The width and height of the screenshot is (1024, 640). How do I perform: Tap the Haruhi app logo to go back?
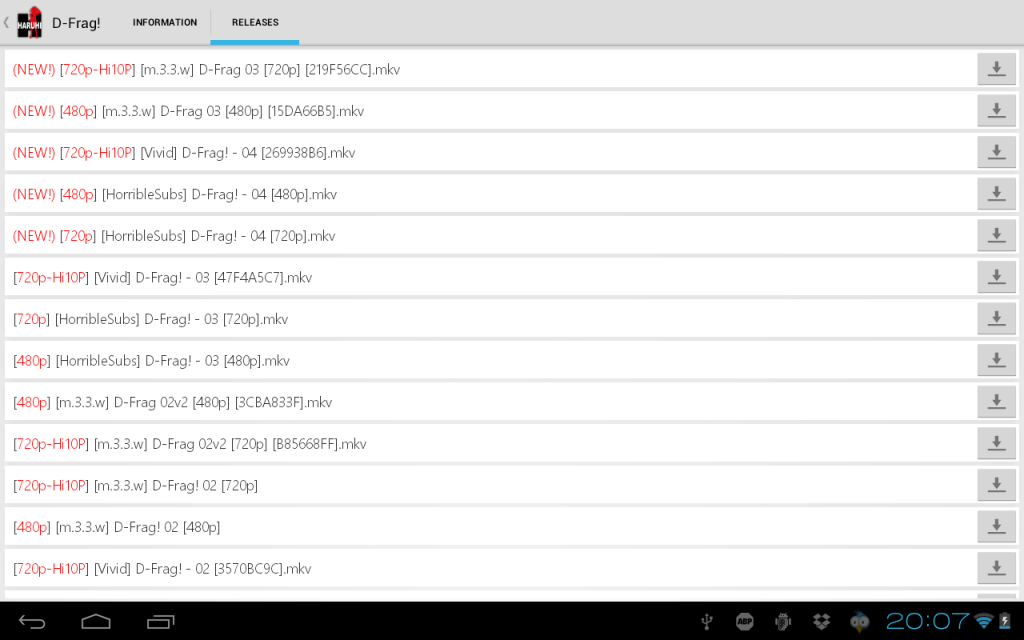[29, 22]
